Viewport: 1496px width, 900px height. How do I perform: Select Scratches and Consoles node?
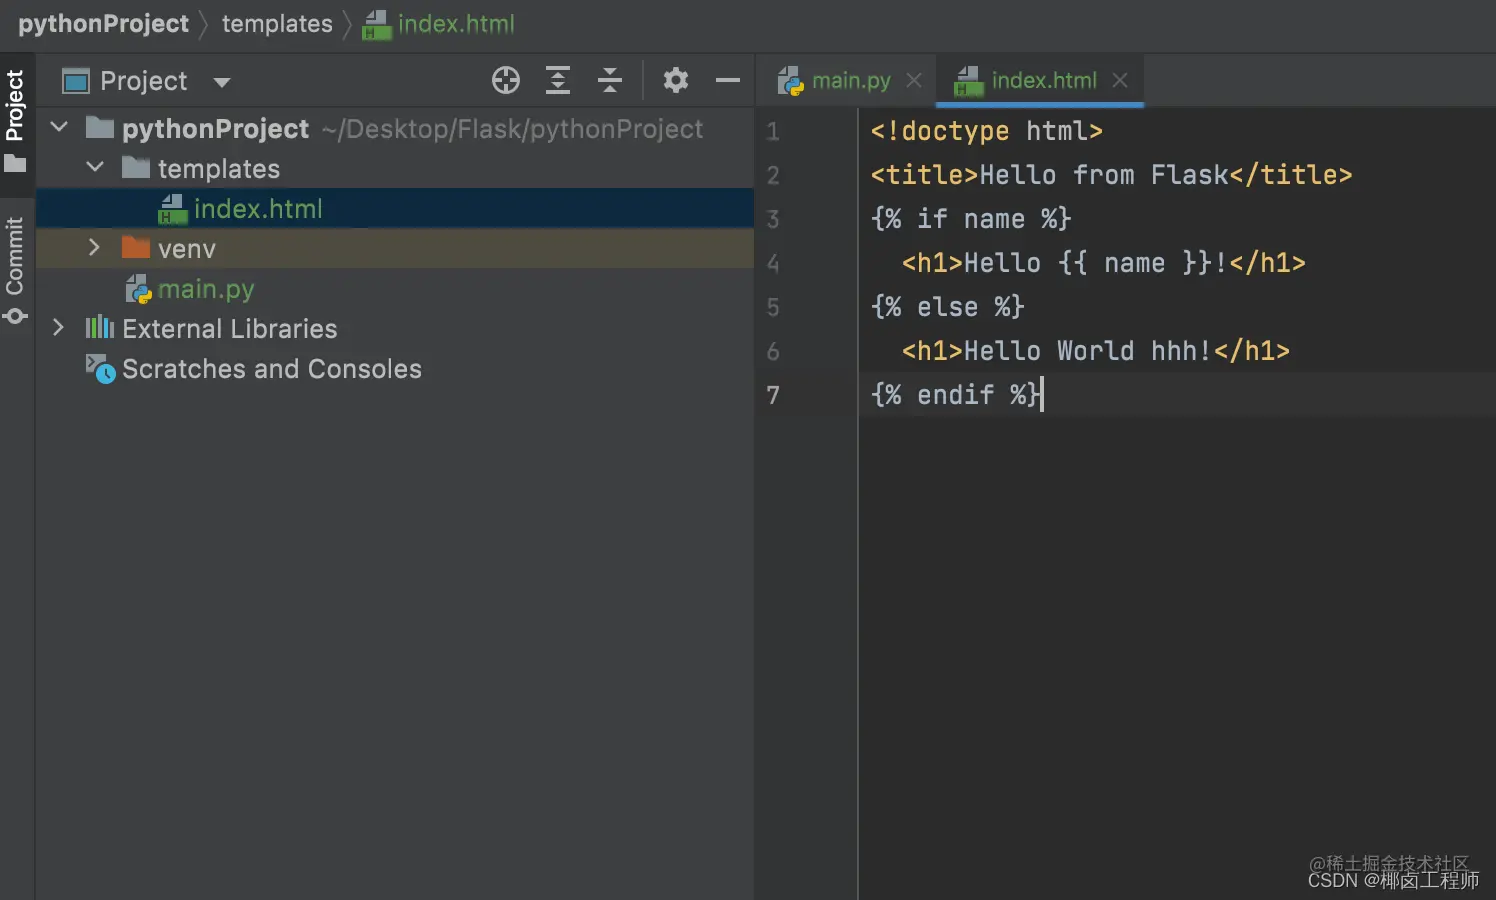point(272,369)
